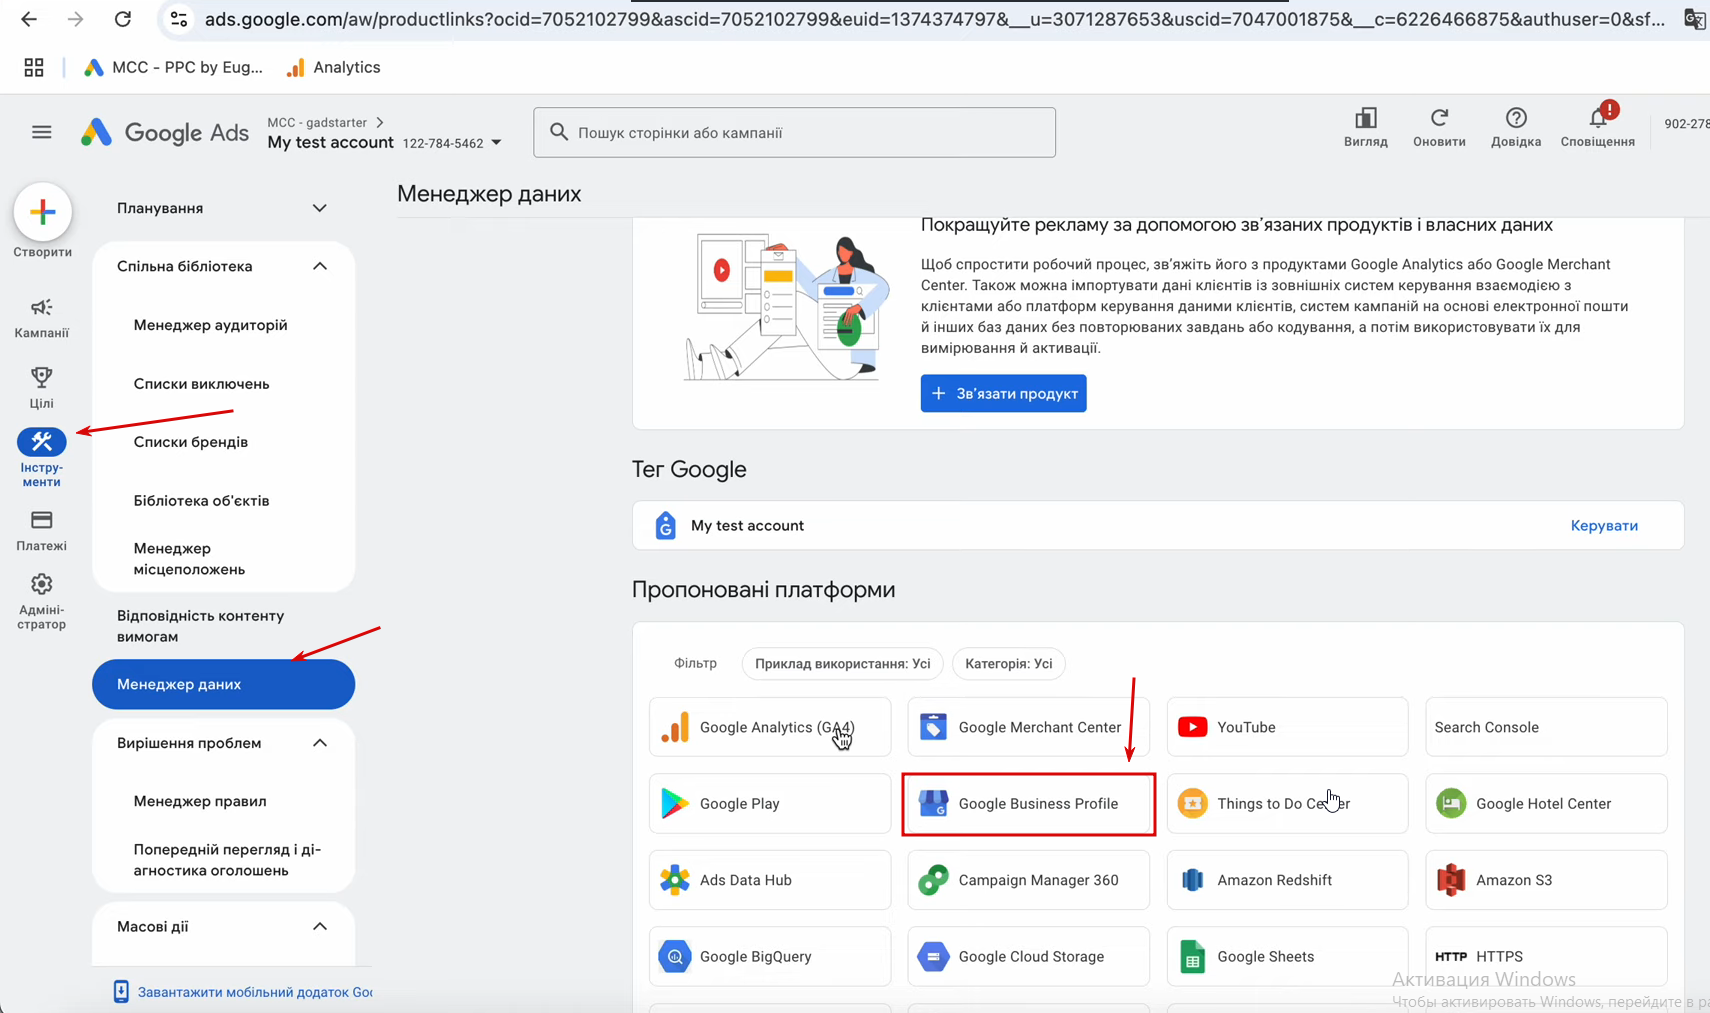This screenshot has width=1710, height=1013.
Task: Select Google Business Profile platform
Action: tap(1028, 803)
